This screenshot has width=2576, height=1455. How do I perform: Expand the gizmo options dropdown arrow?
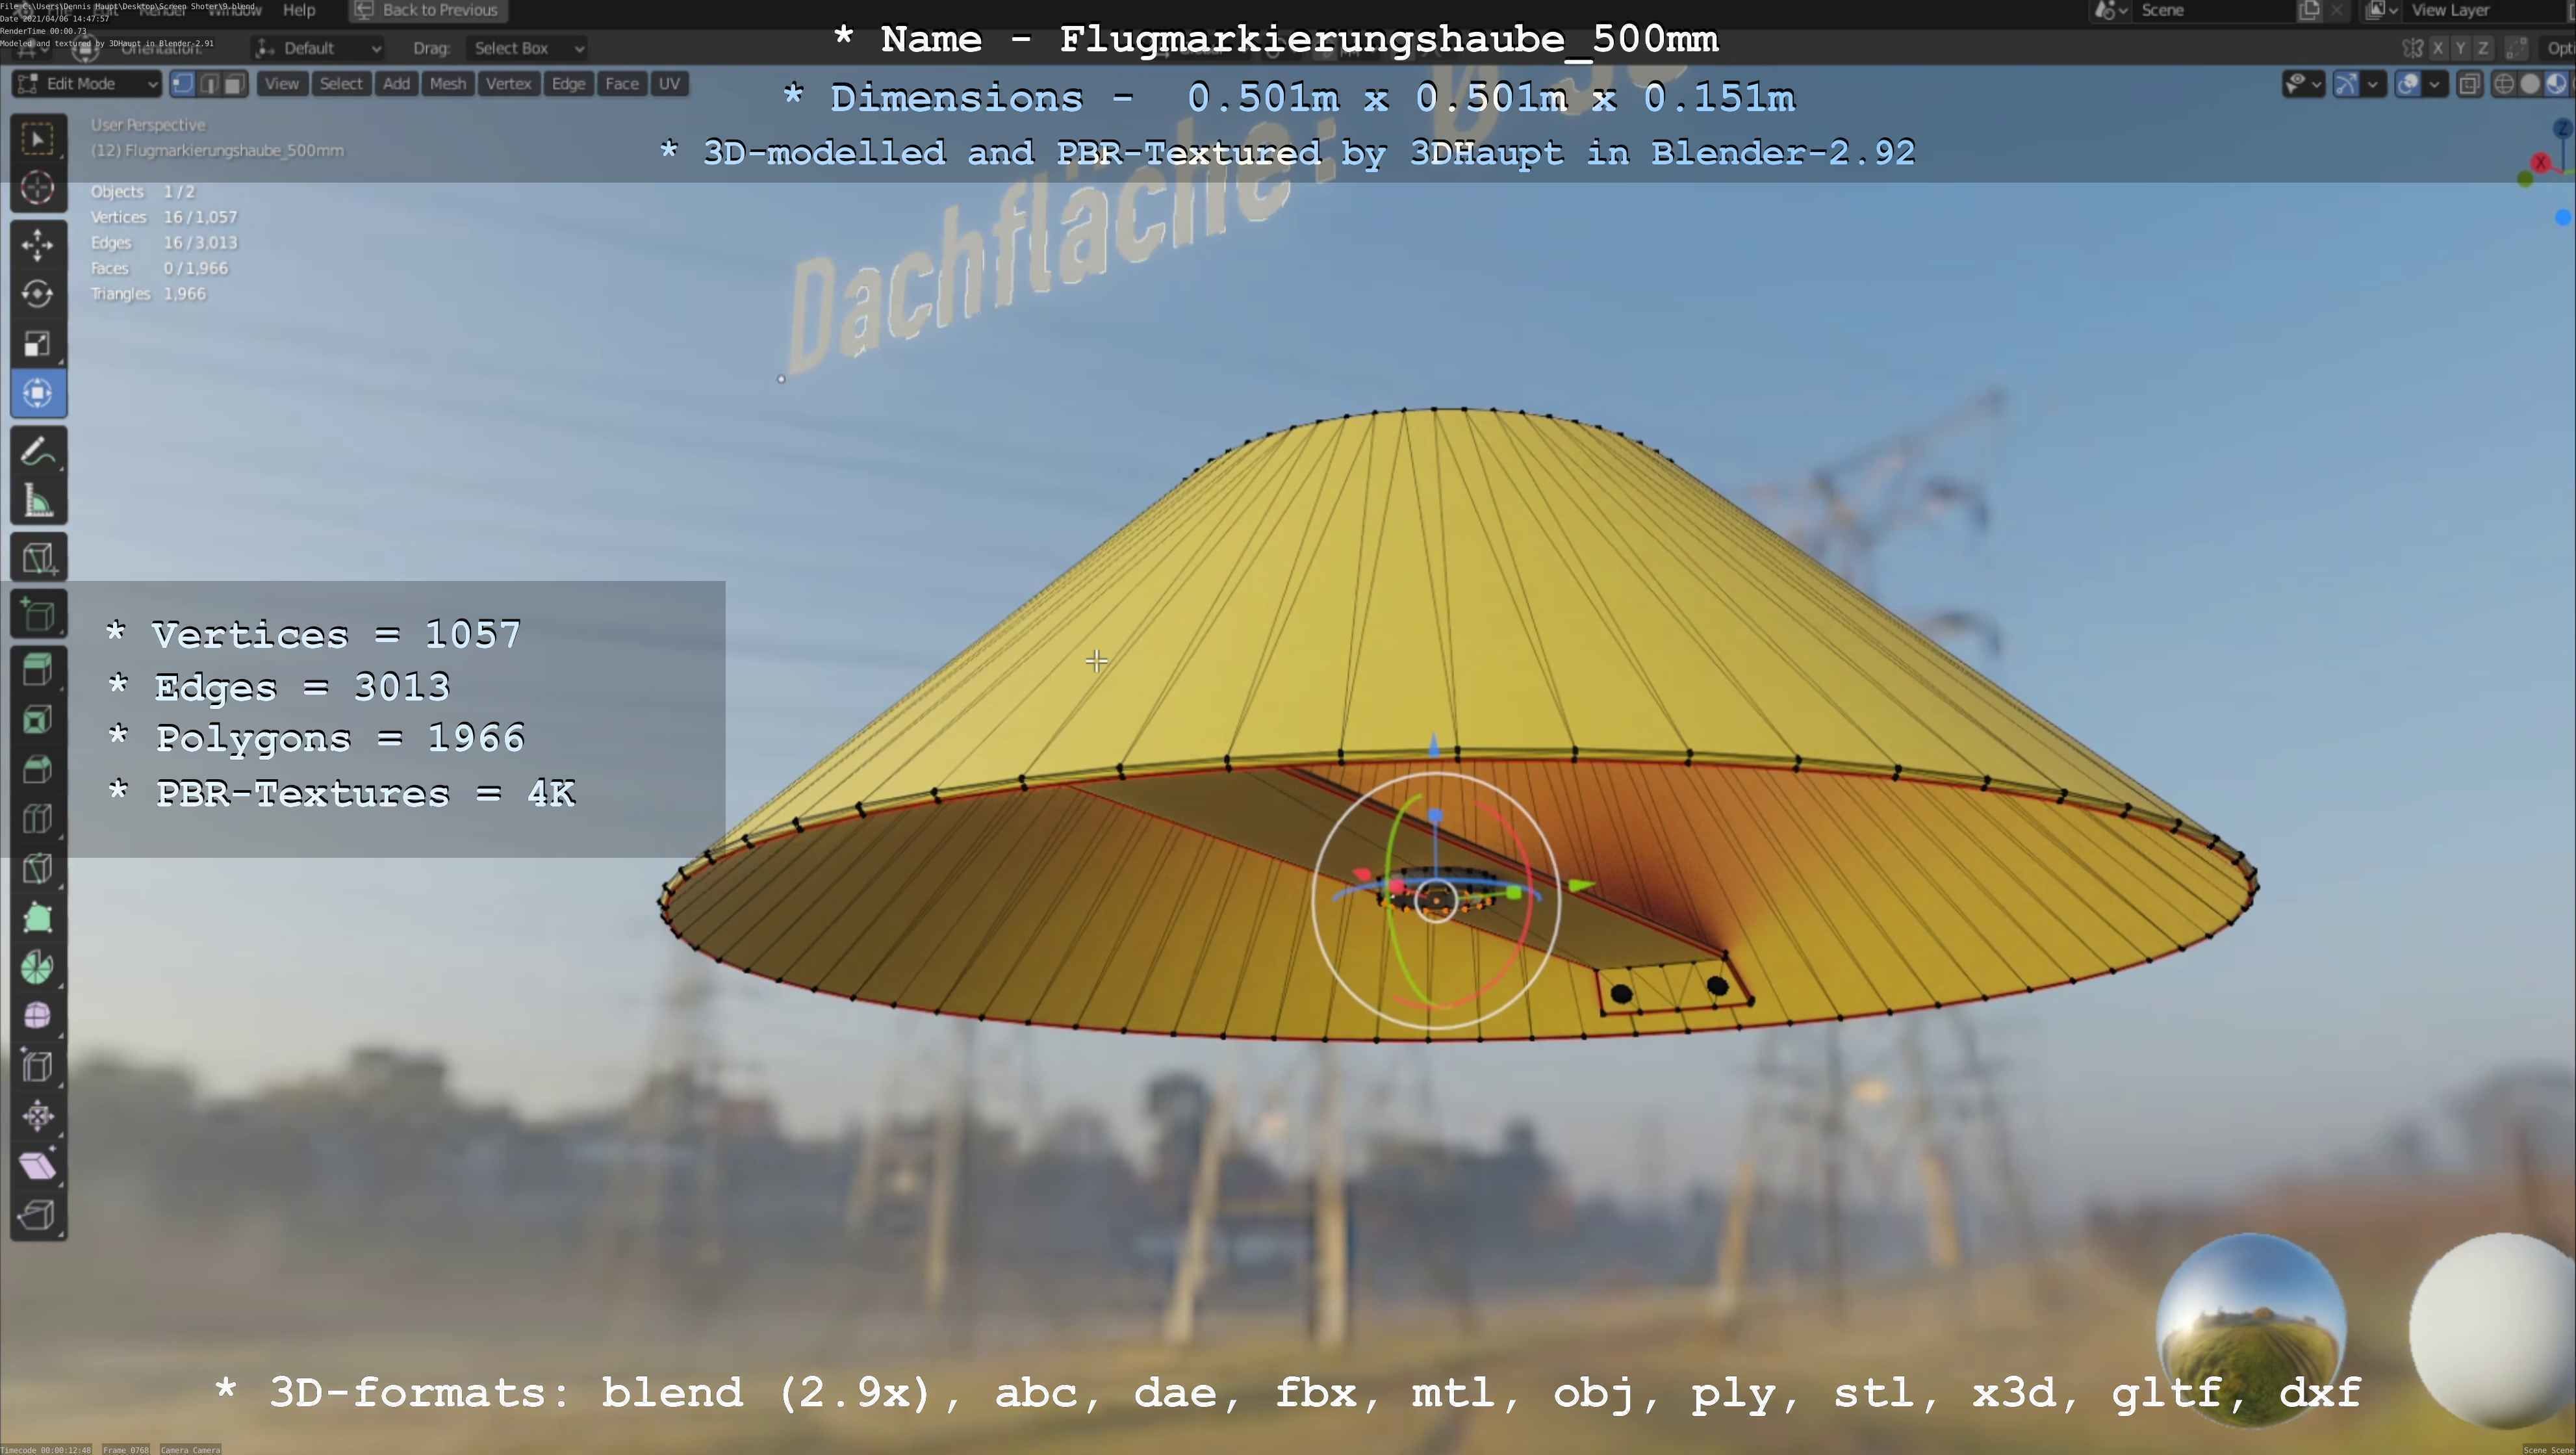pos(2373,84)
